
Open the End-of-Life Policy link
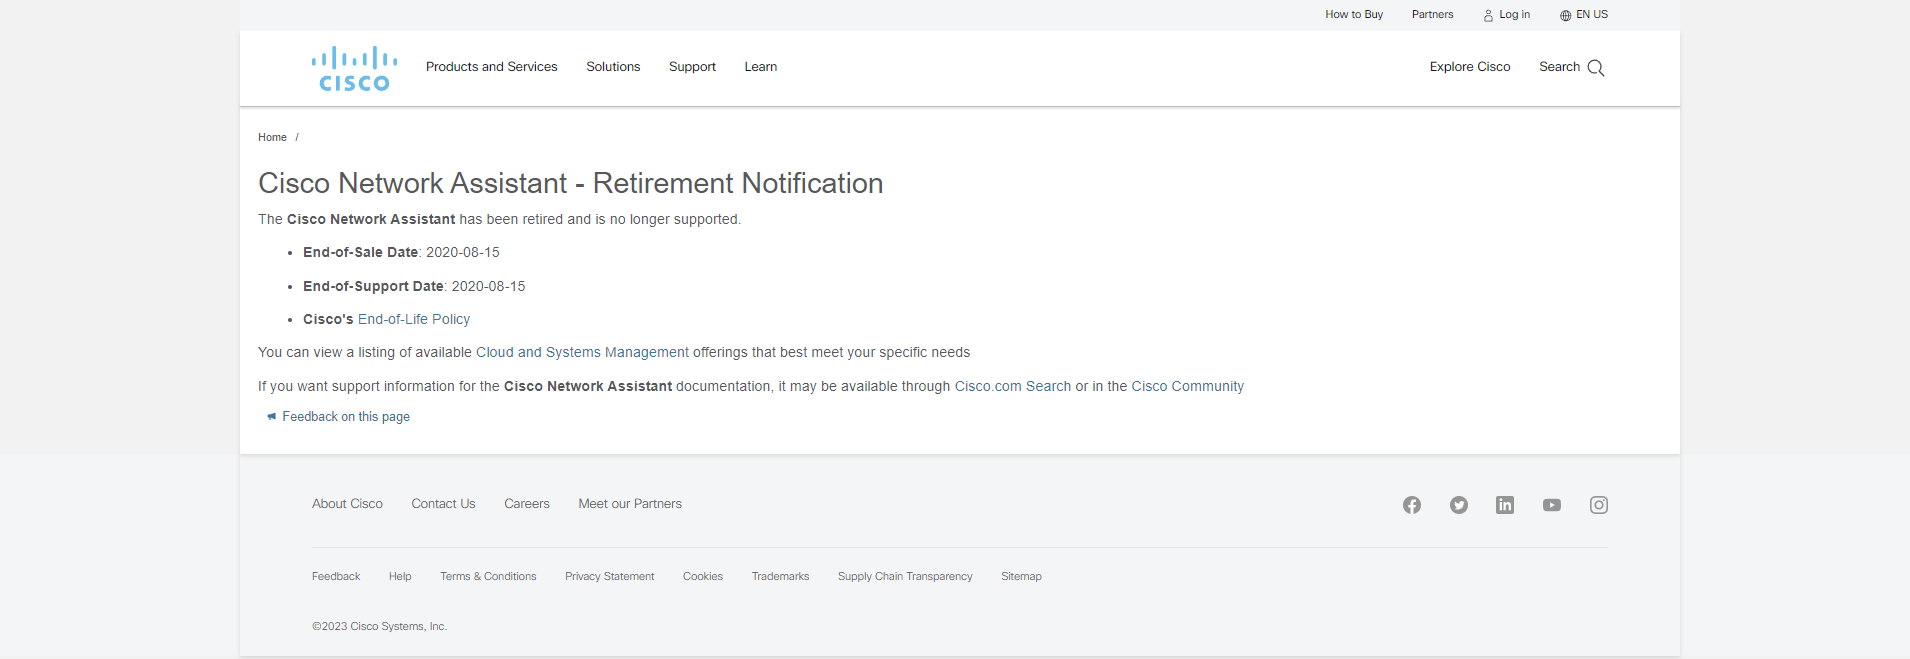414,319
